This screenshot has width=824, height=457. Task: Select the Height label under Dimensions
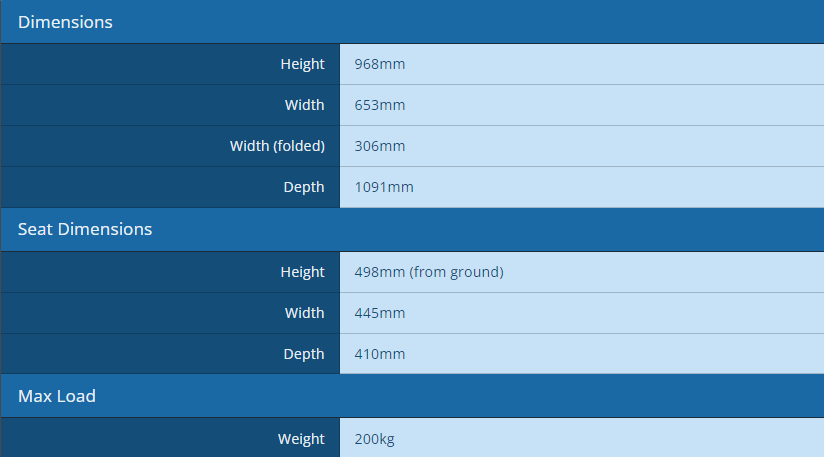coord(302,64)
